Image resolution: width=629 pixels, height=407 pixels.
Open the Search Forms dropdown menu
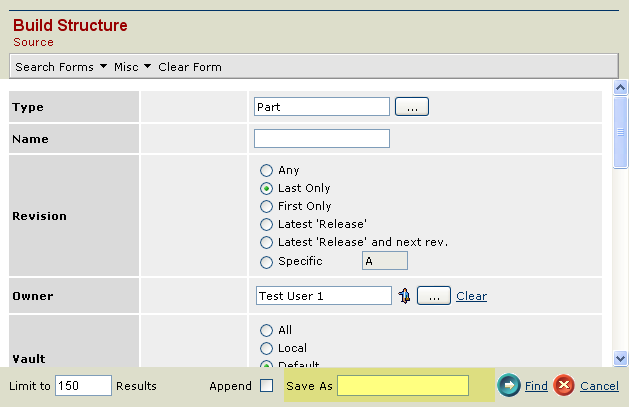click(61, 67)
